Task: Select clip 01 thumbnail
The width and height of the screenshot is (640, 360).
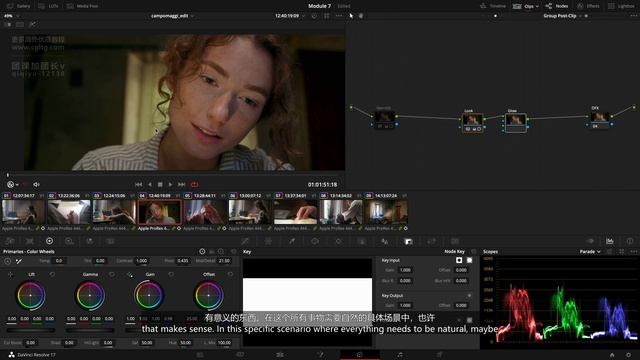Action: 23,212
